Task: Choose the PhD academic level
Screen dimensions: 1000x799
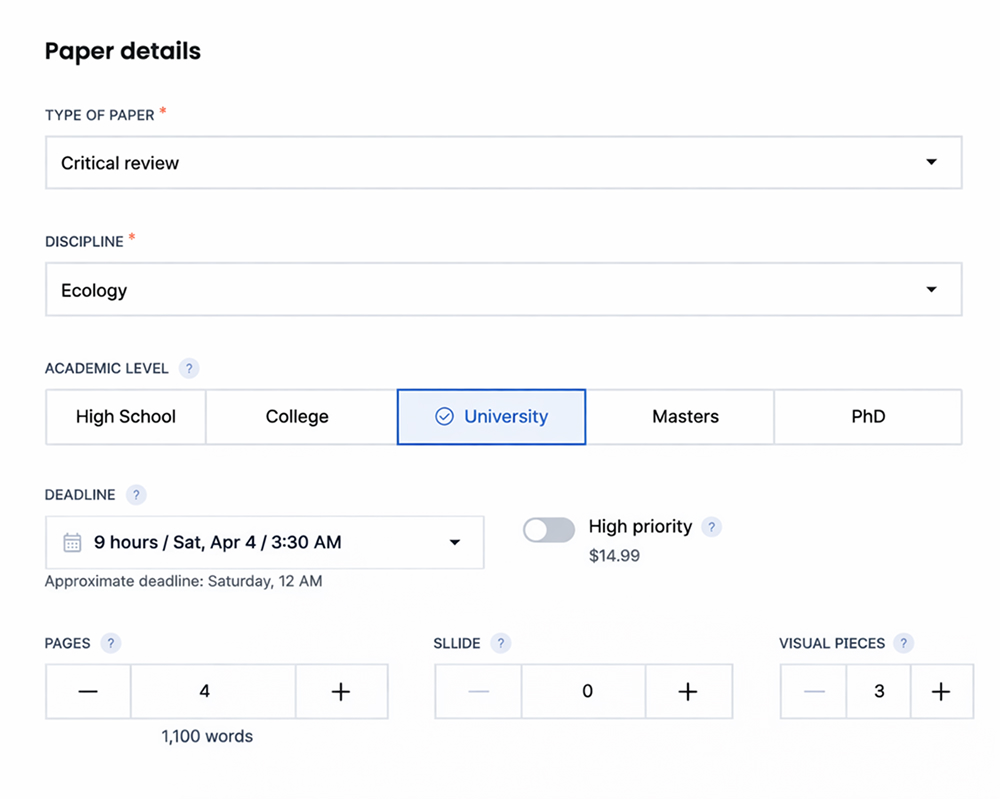Action: pyautogui.click(x=868, y=417)
